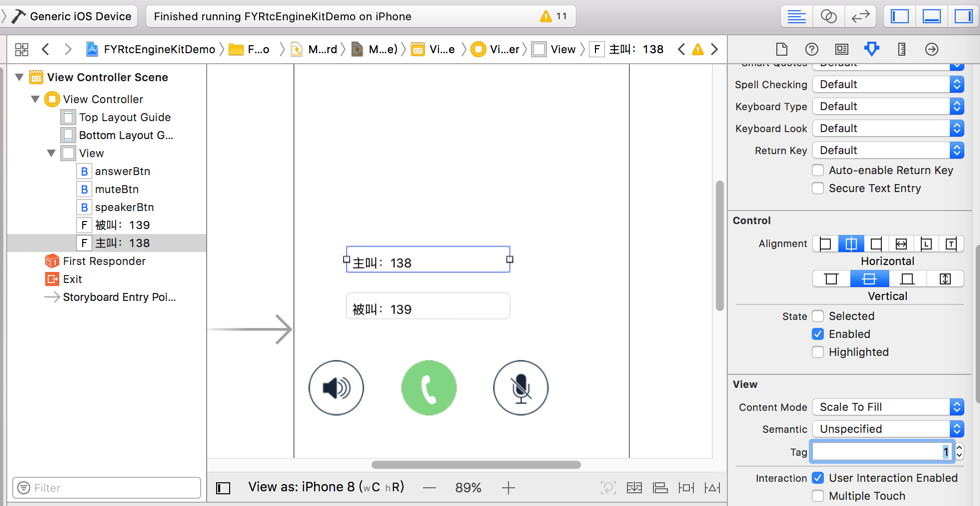Hide the Navigator panel
This screenshot has width=980, height=506.
899,16
